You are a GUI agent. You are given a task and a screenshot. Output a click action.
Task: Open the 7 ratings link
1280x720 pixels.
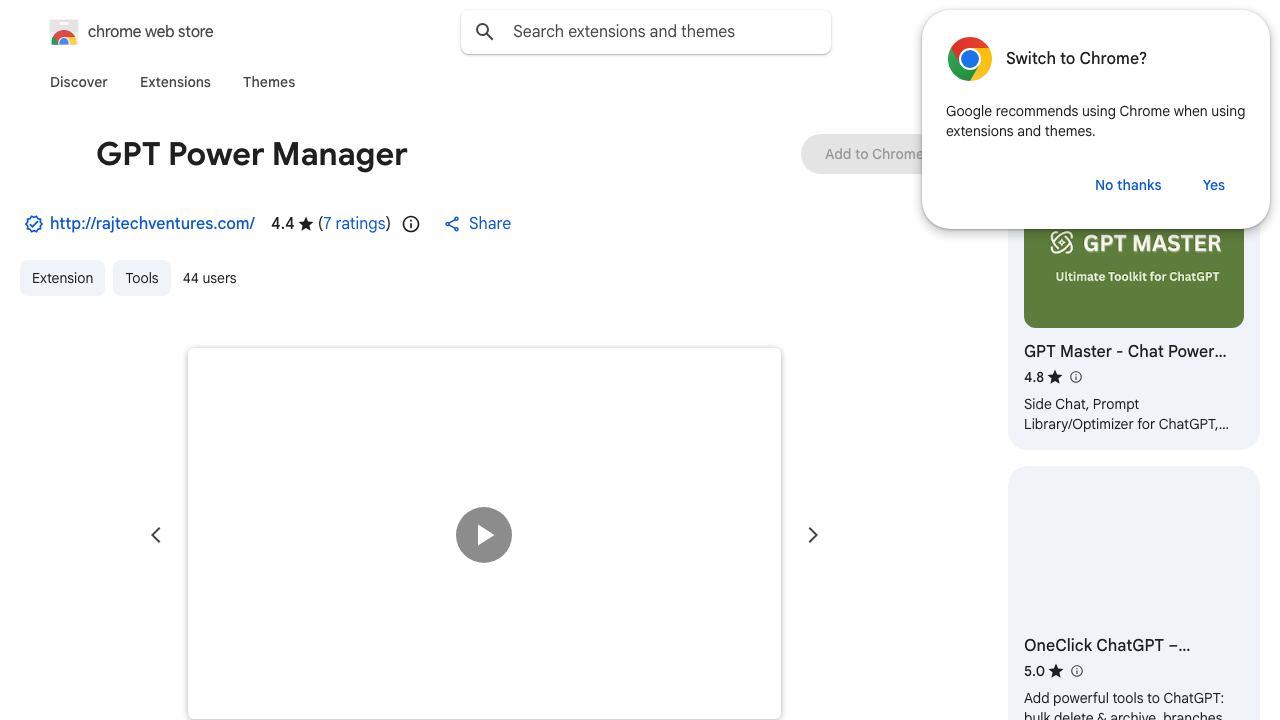[354, 224]
